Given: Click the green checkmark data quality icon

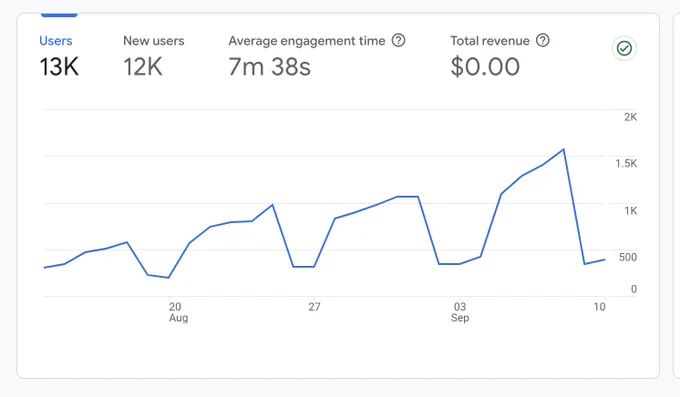Looking at the screenshot, I should pos(624,48).
